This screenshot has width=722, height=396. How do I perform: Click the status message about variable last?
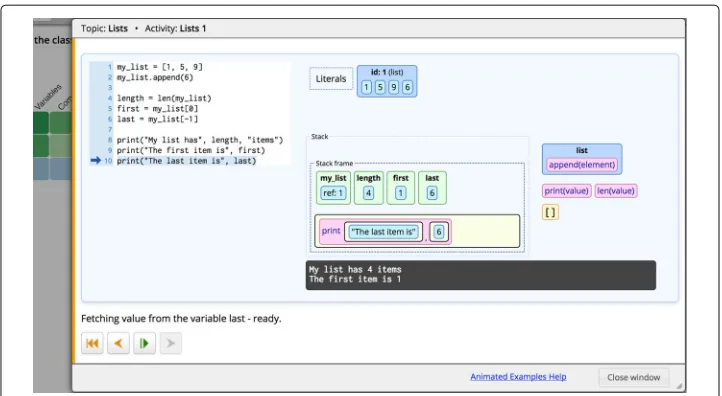(181, 319)
